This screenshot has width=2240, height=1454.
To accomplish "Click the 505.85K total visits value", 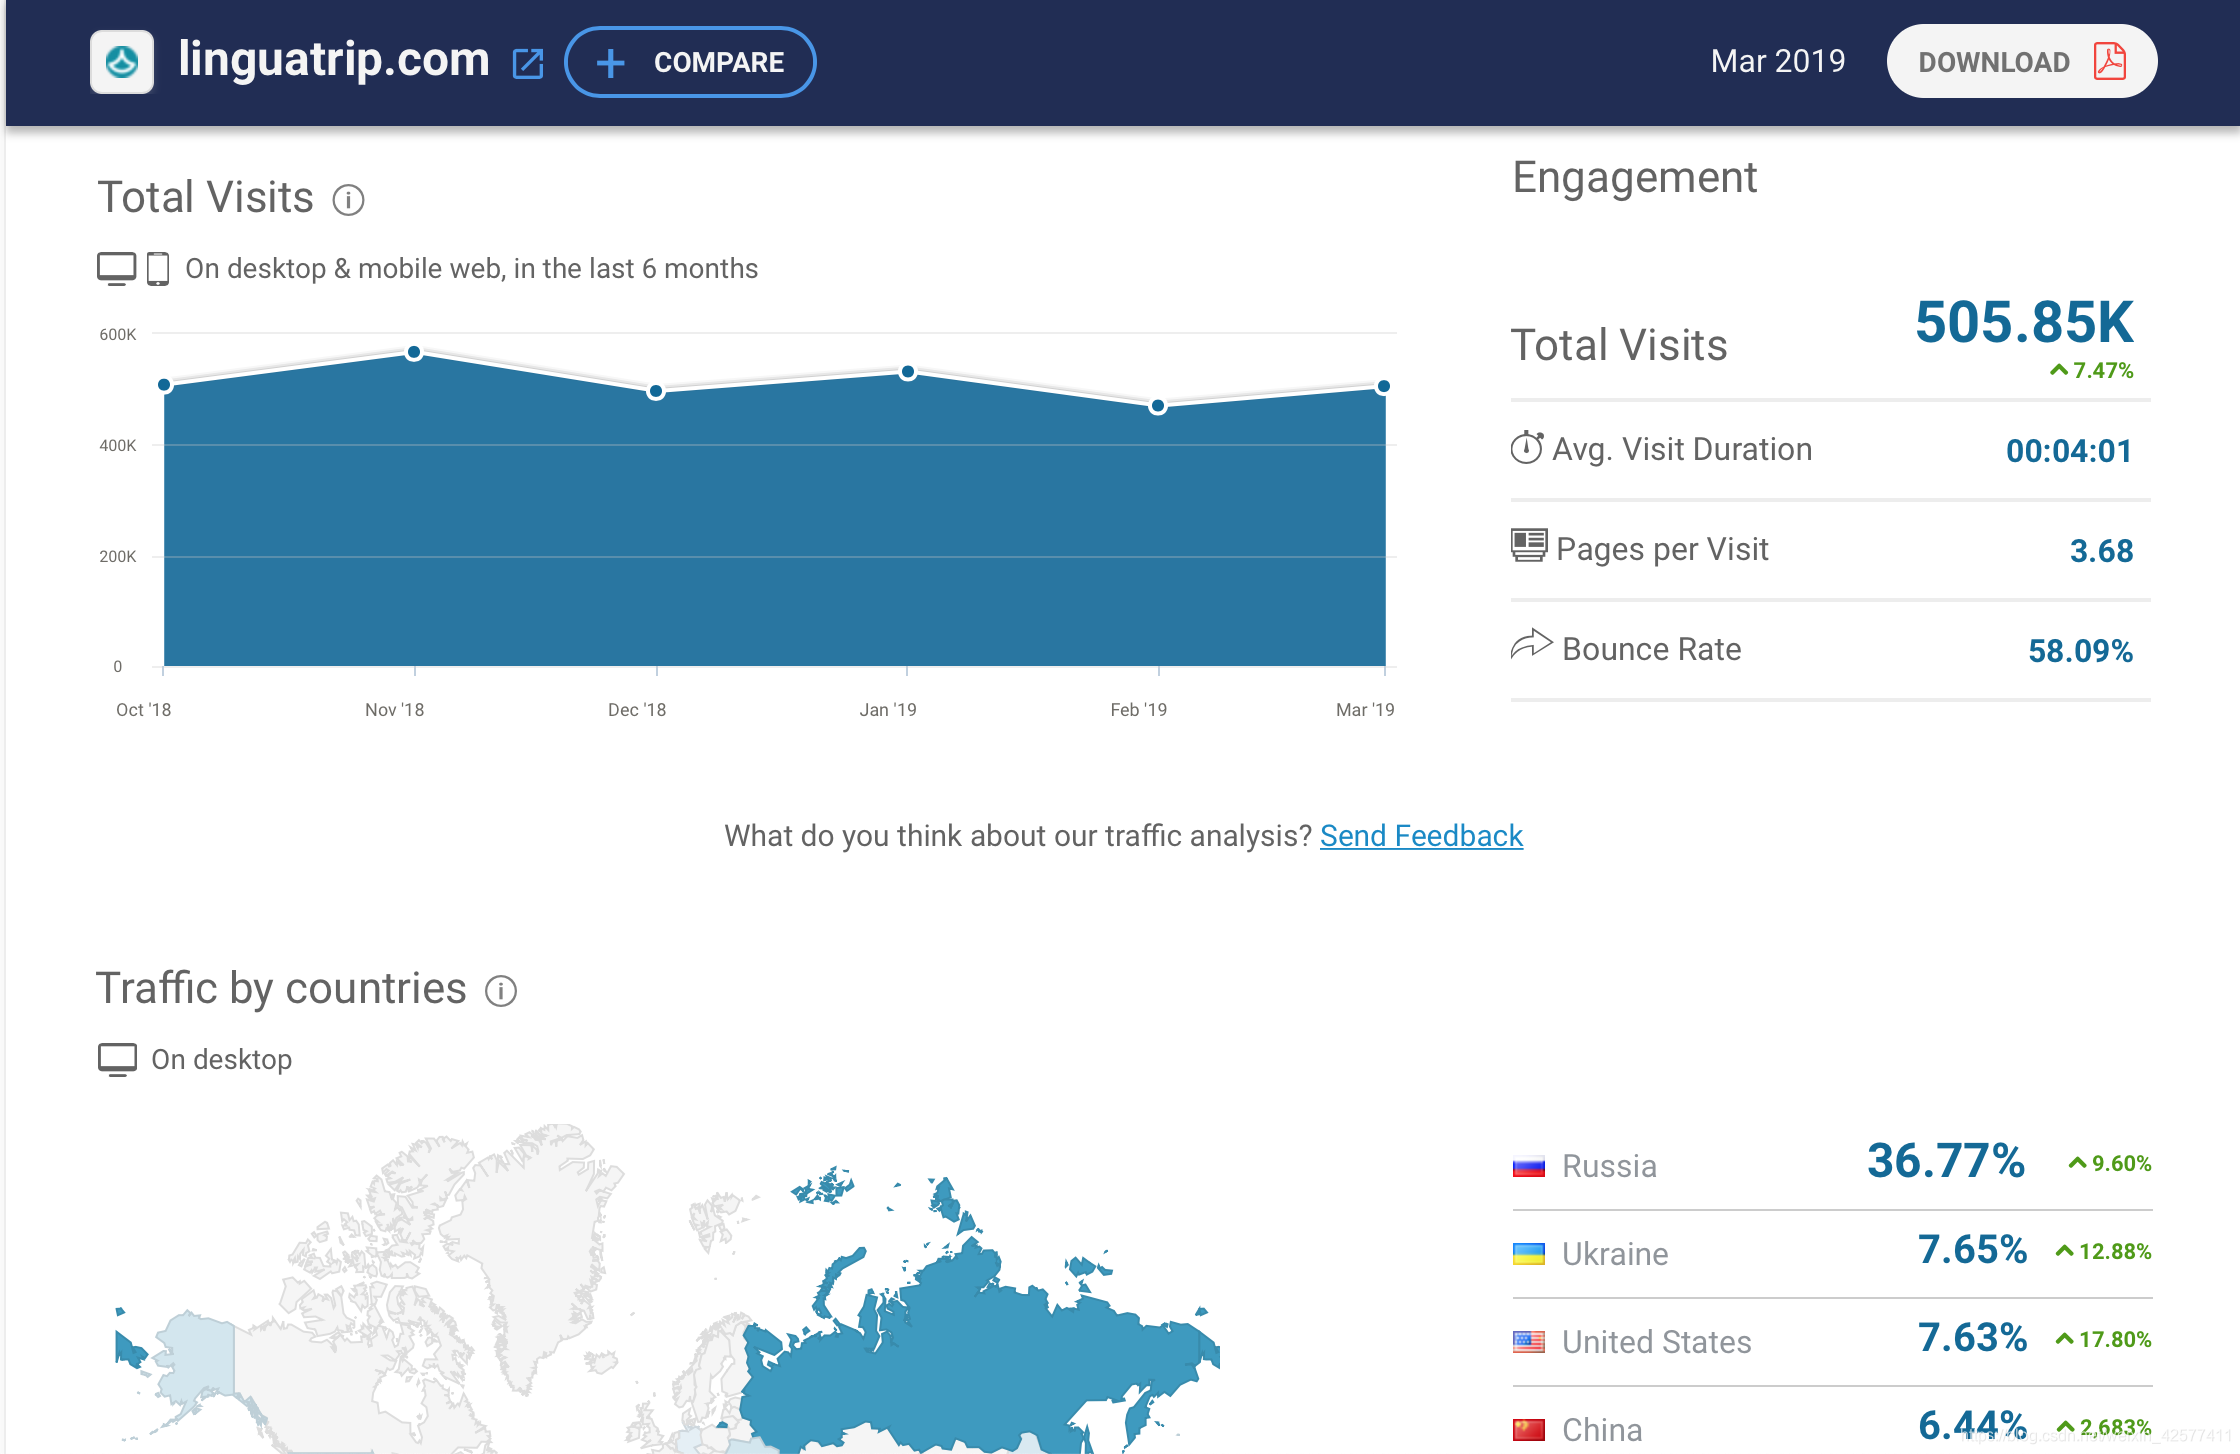I will click(2024, 322).
